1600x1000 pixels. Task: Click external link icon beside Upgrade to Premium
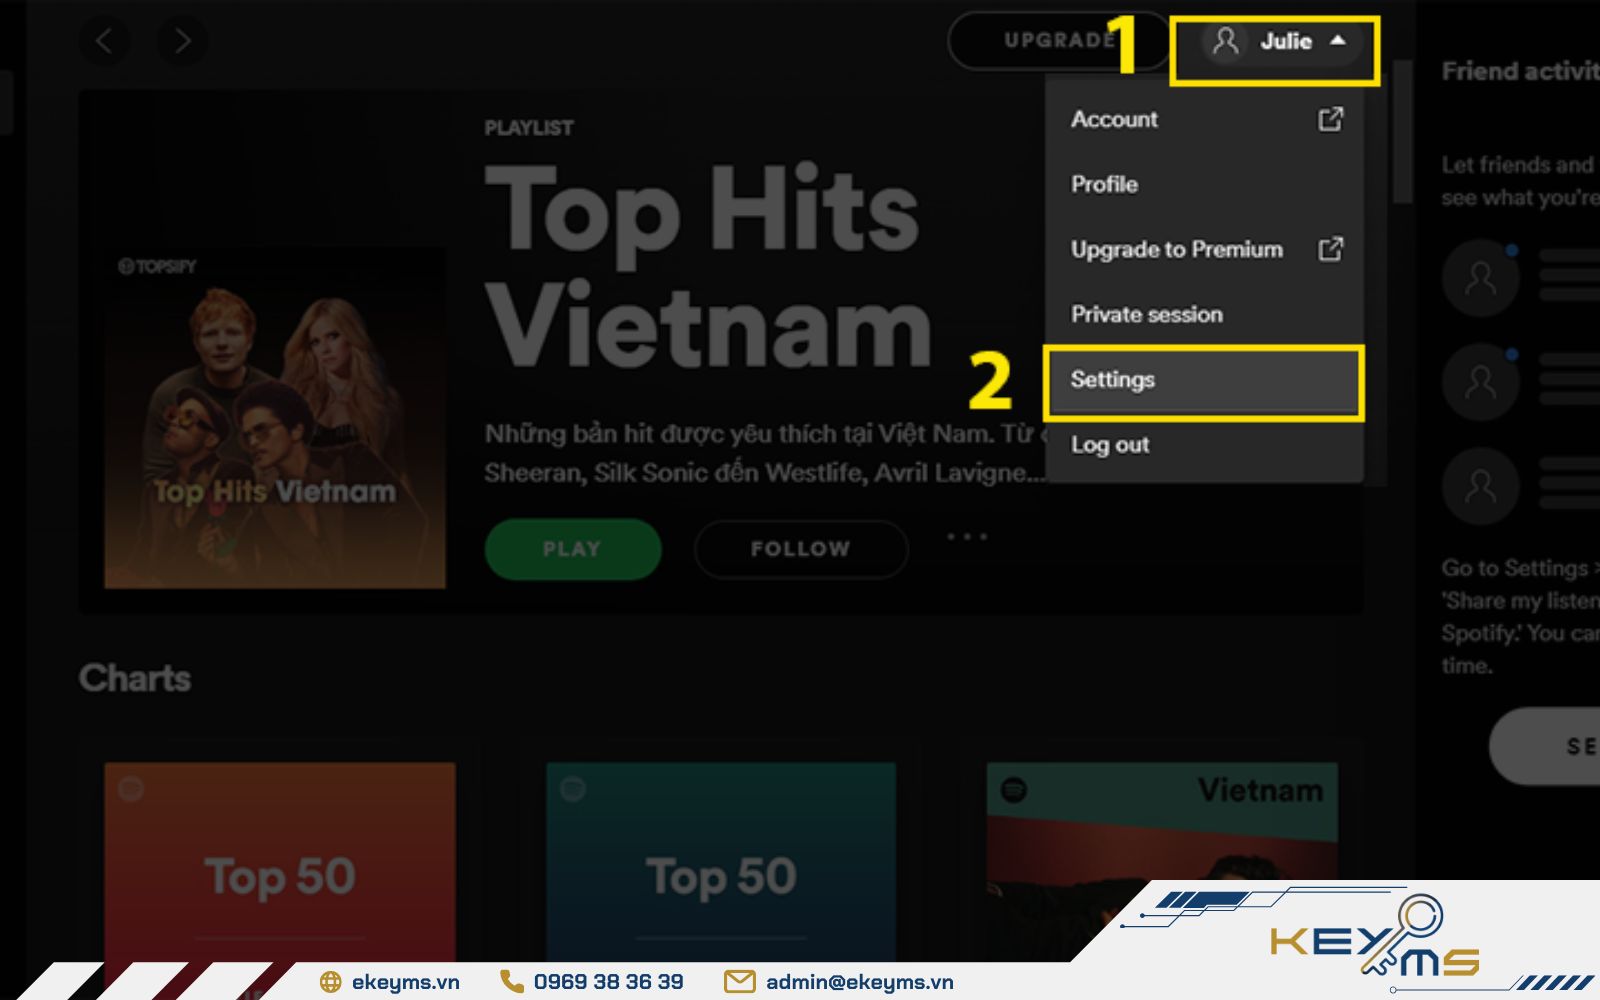coord(1330,249)
